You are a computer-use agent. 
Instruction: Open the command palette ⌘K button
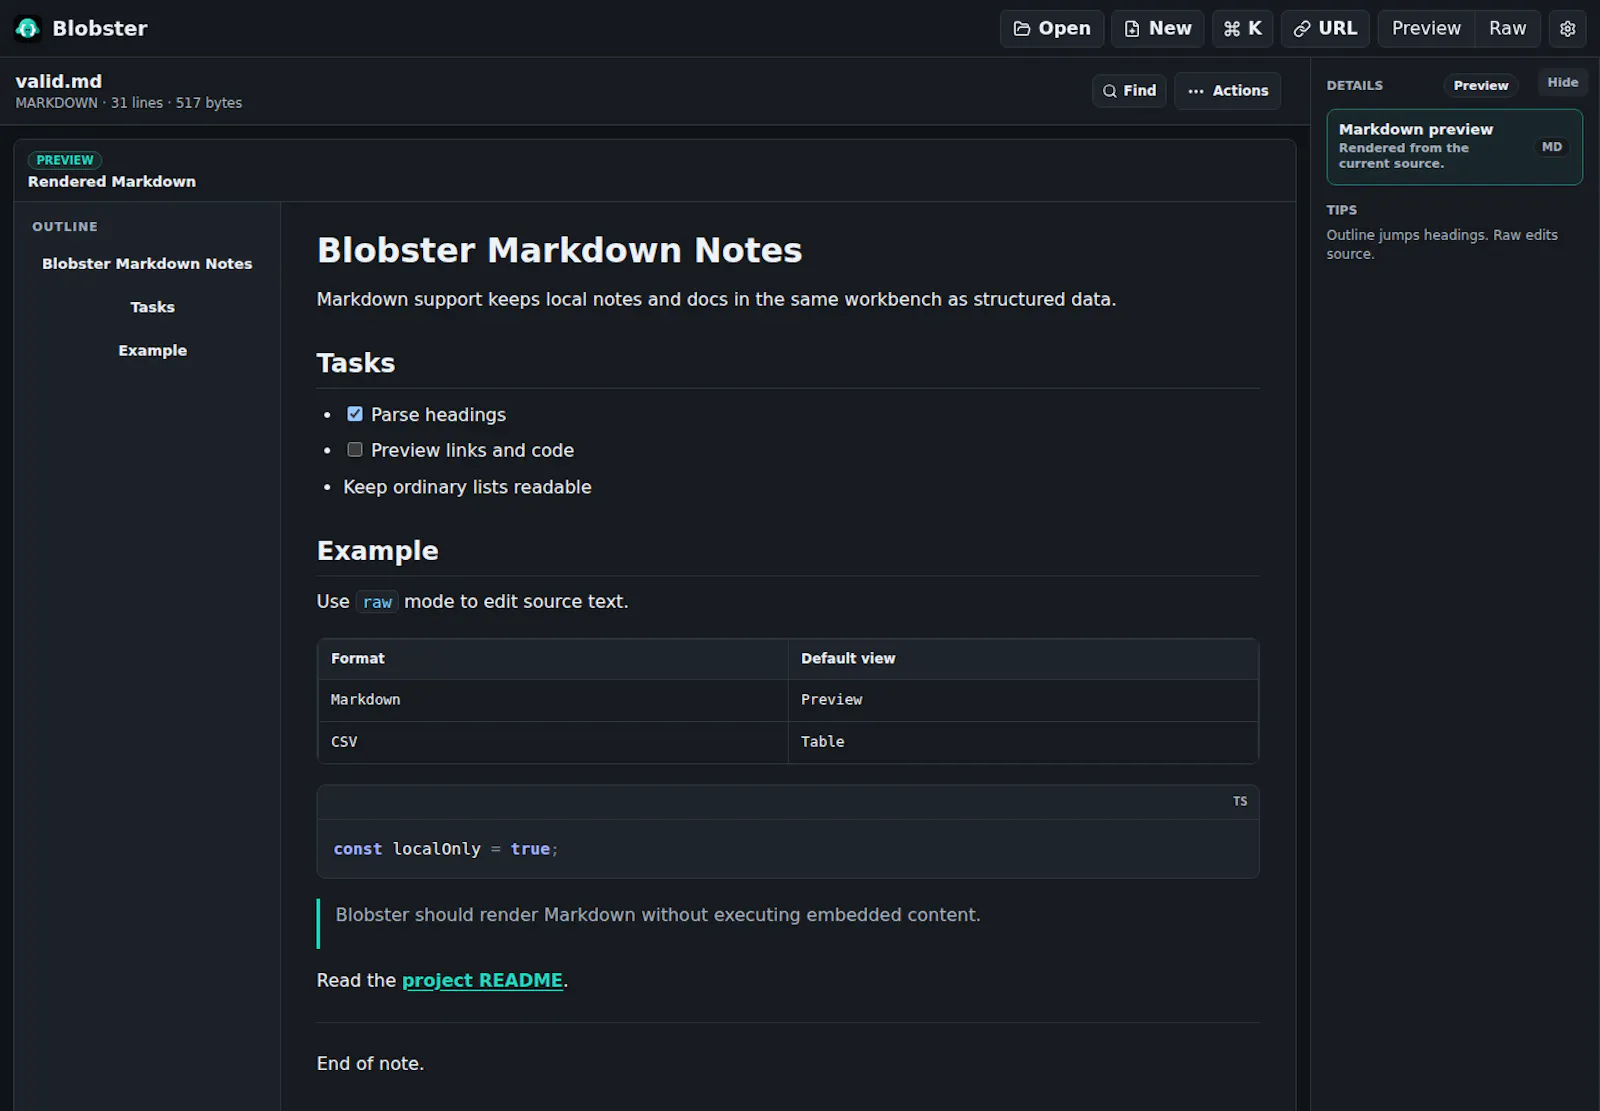pos(1243,28)
